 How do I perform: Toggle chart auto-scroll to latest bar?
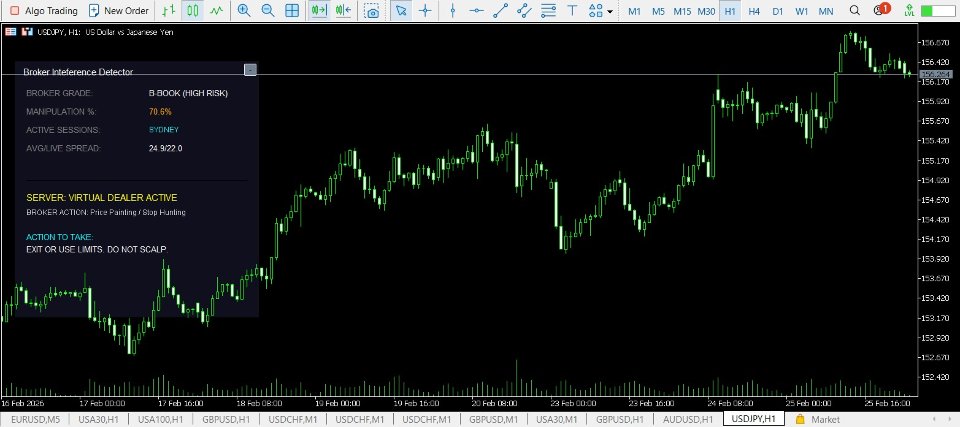coord(318,10)
